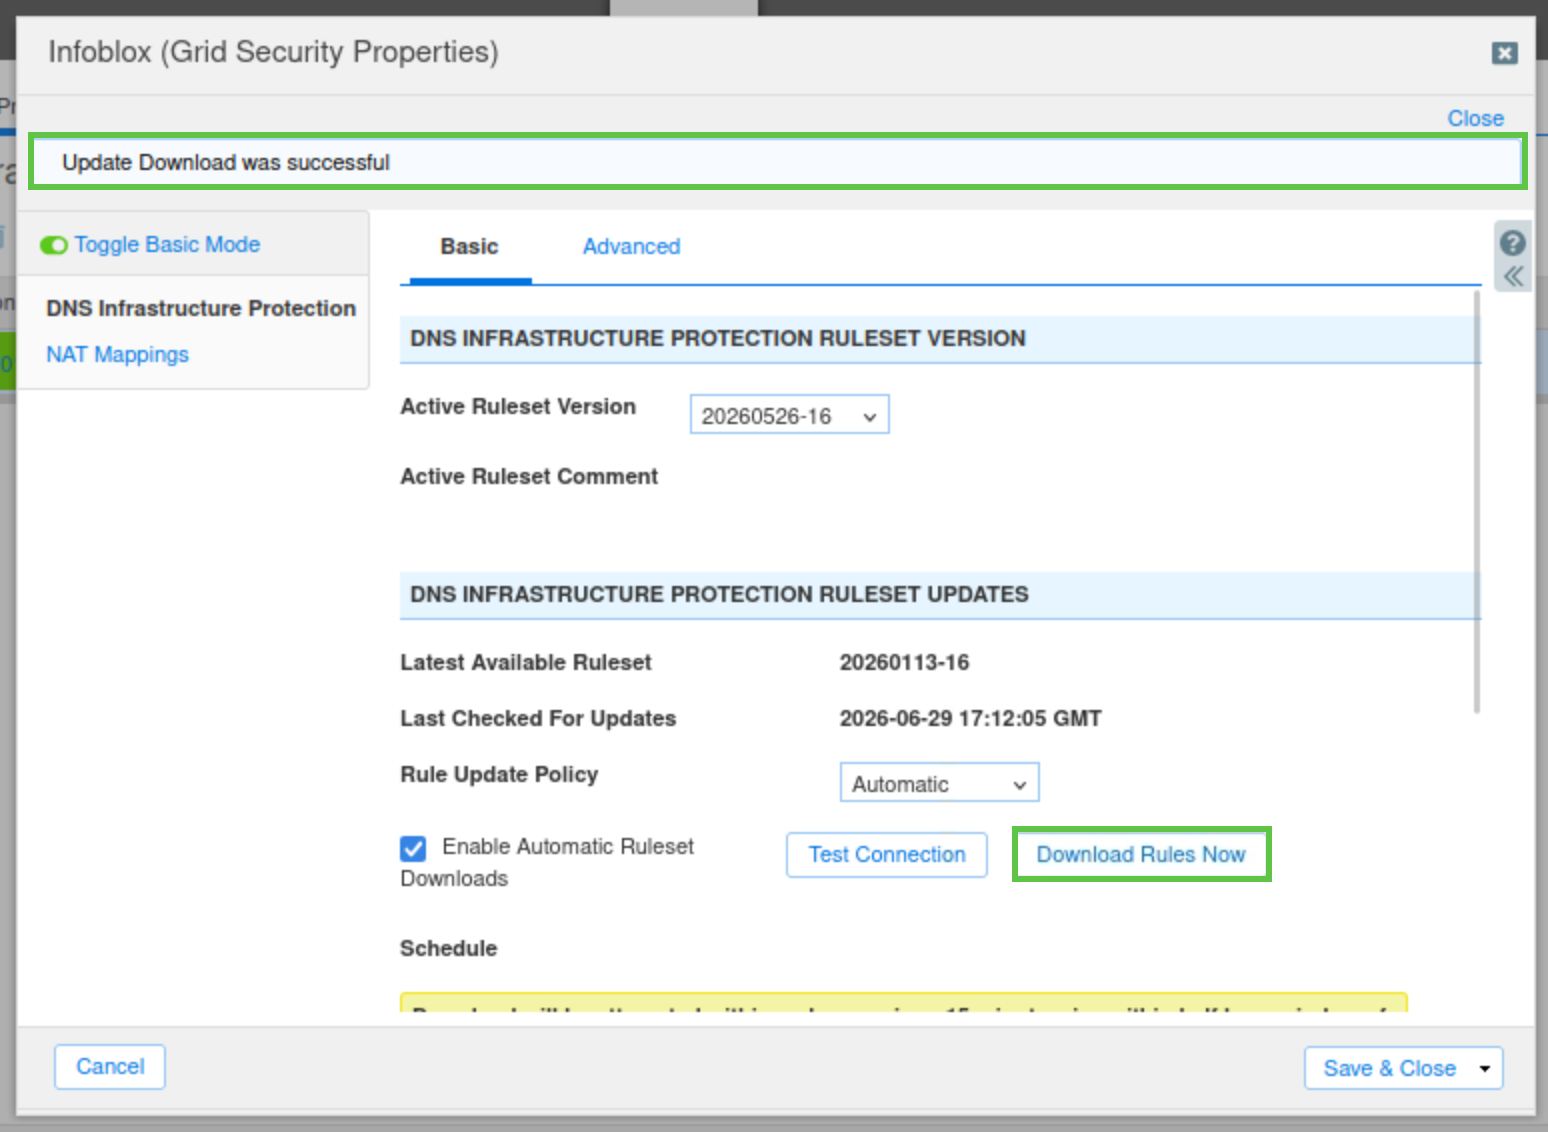Close the dialog with the X icon
The width and height of the screenshot is (1548, 1132).
pos(1504,53)
